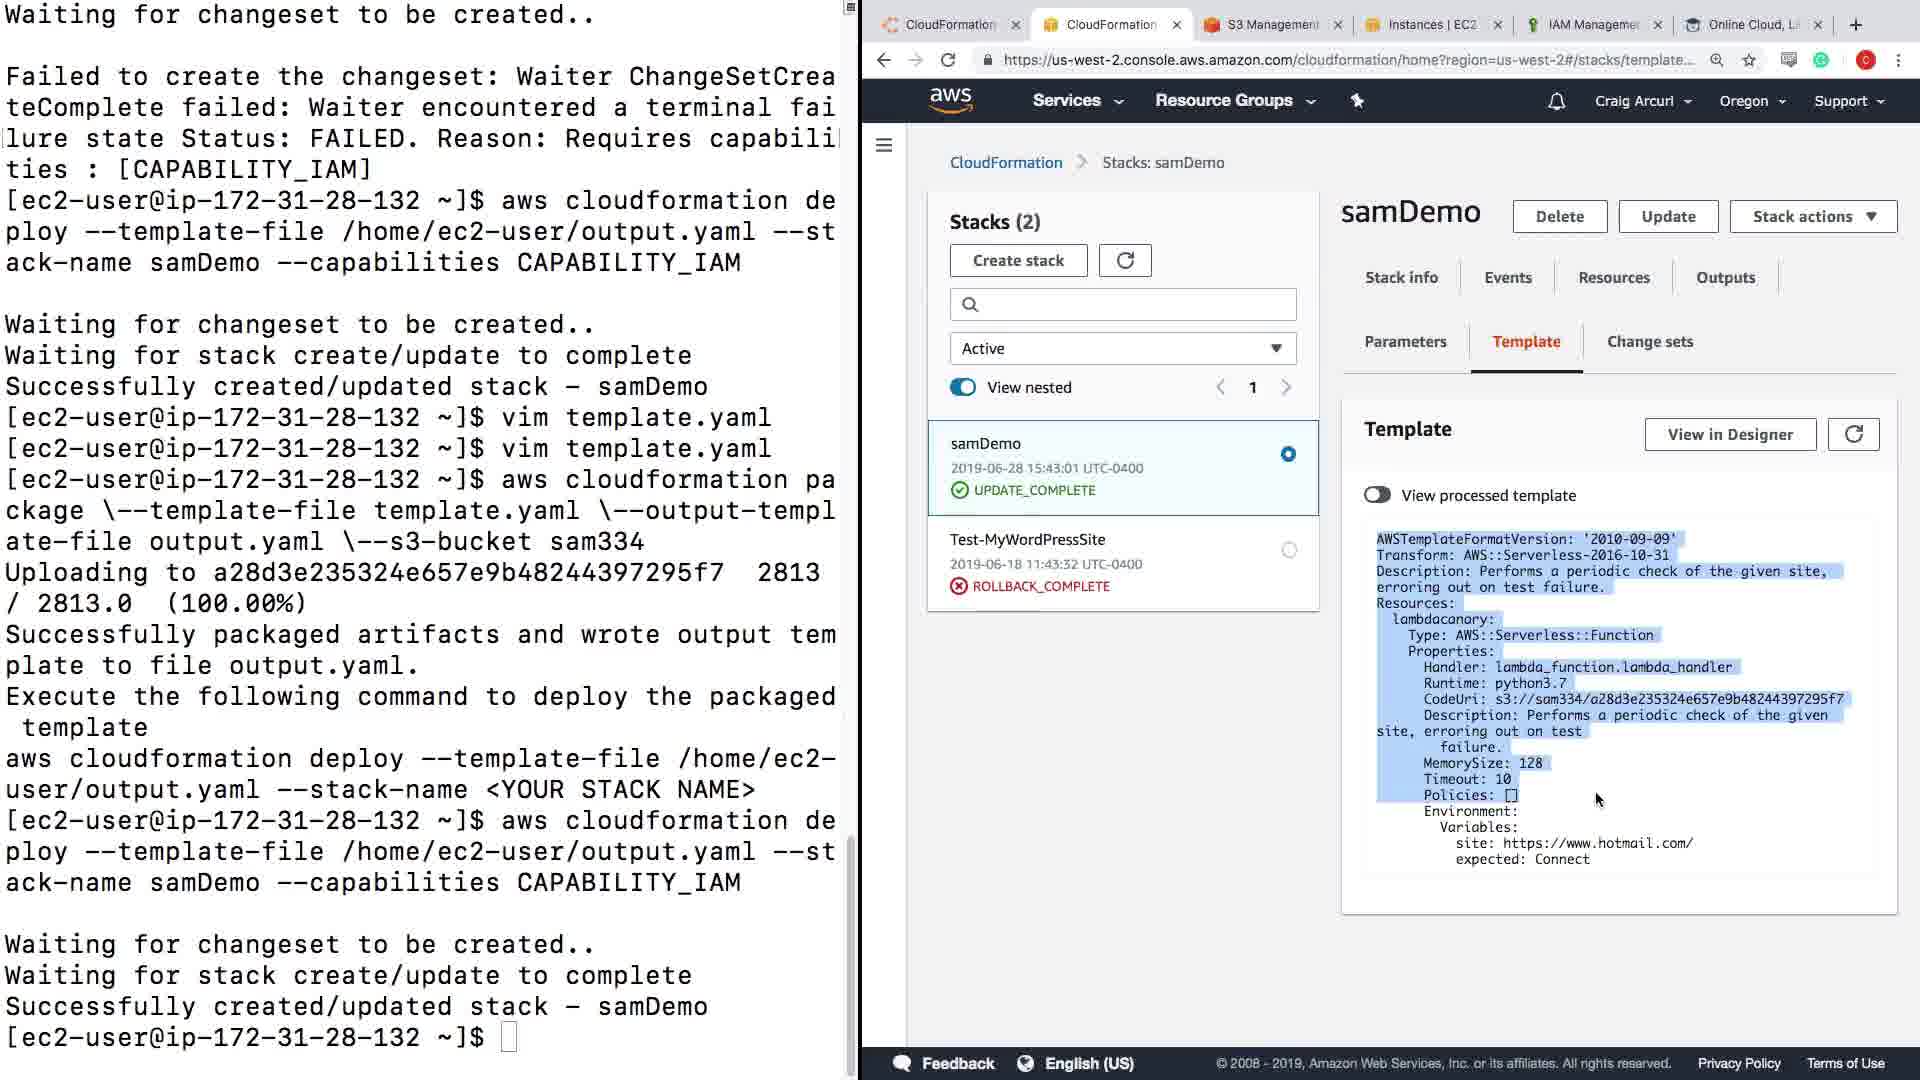This screenshot has width=1920, height=1080.
Task: Expand the Services menu
Action: (1077, 101)
